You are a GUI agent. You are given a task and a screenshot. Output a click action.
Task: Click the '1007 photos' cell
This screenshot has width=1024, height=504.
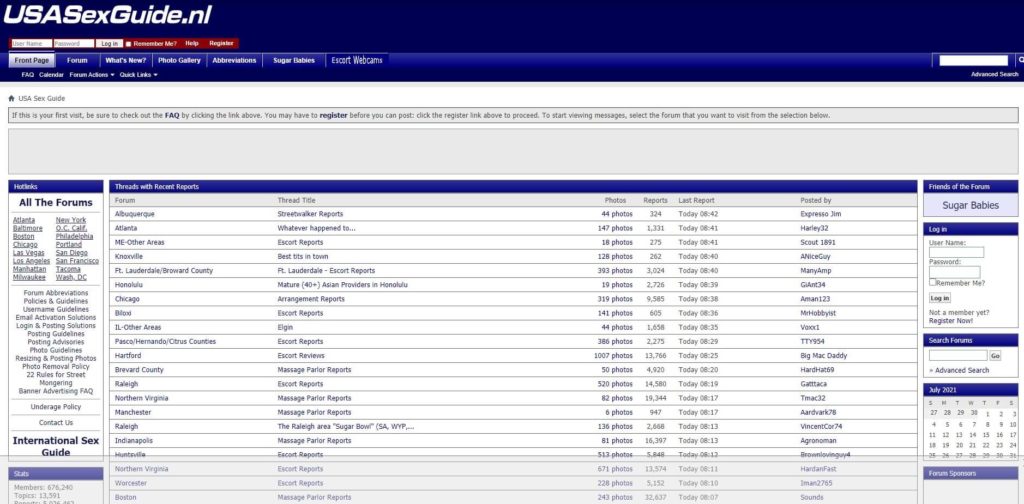(x=613, y=356)
